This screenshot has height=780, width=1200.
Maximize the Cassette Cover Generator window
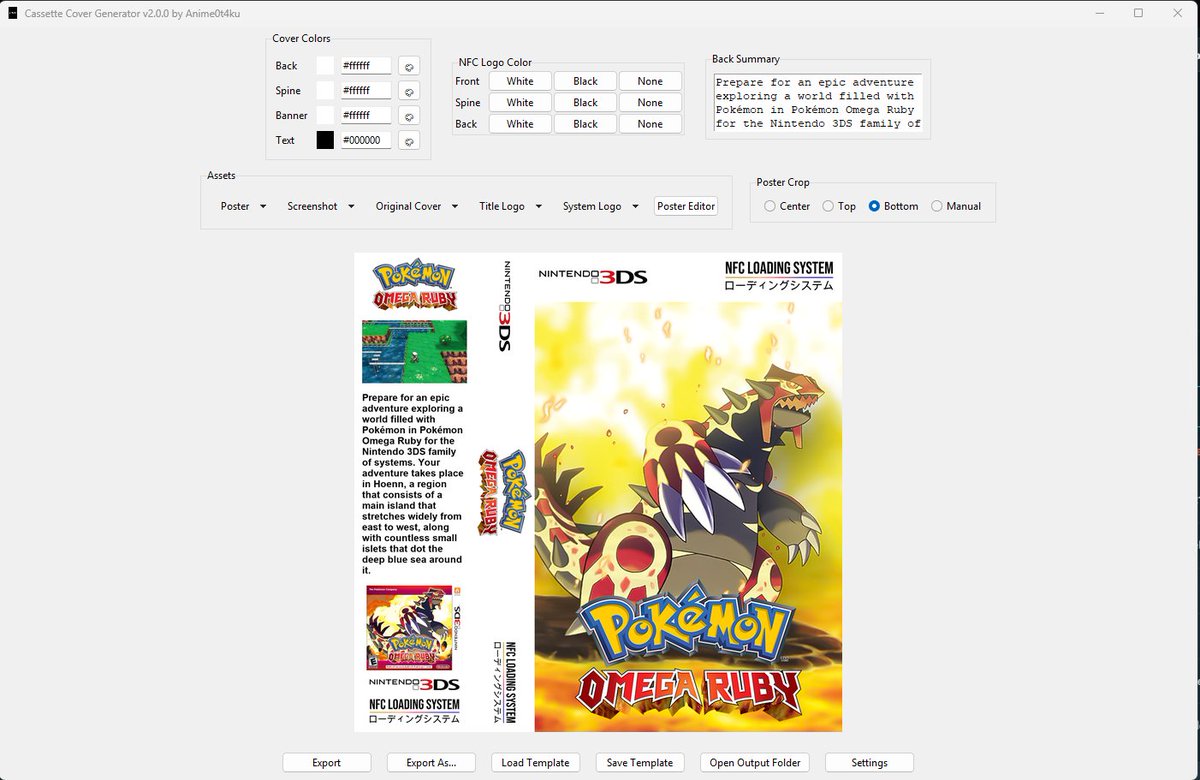1138,13
